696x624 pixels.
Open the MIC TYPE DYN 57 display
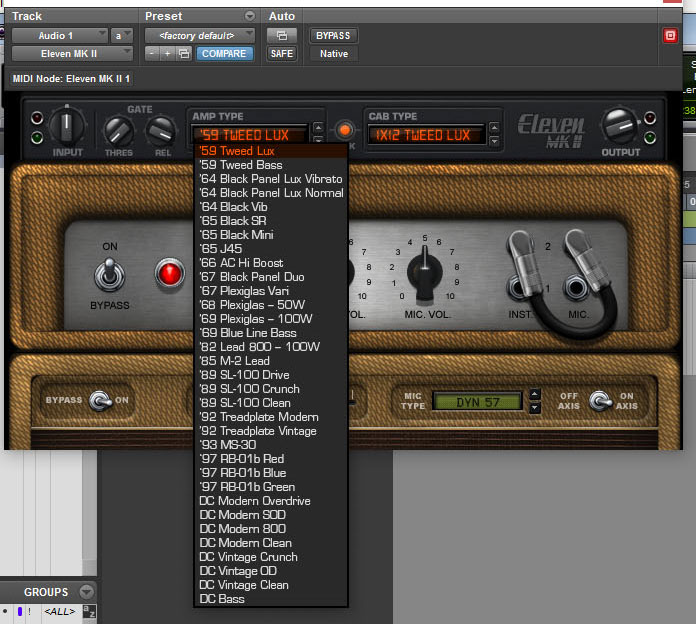[x=478, y=402]
